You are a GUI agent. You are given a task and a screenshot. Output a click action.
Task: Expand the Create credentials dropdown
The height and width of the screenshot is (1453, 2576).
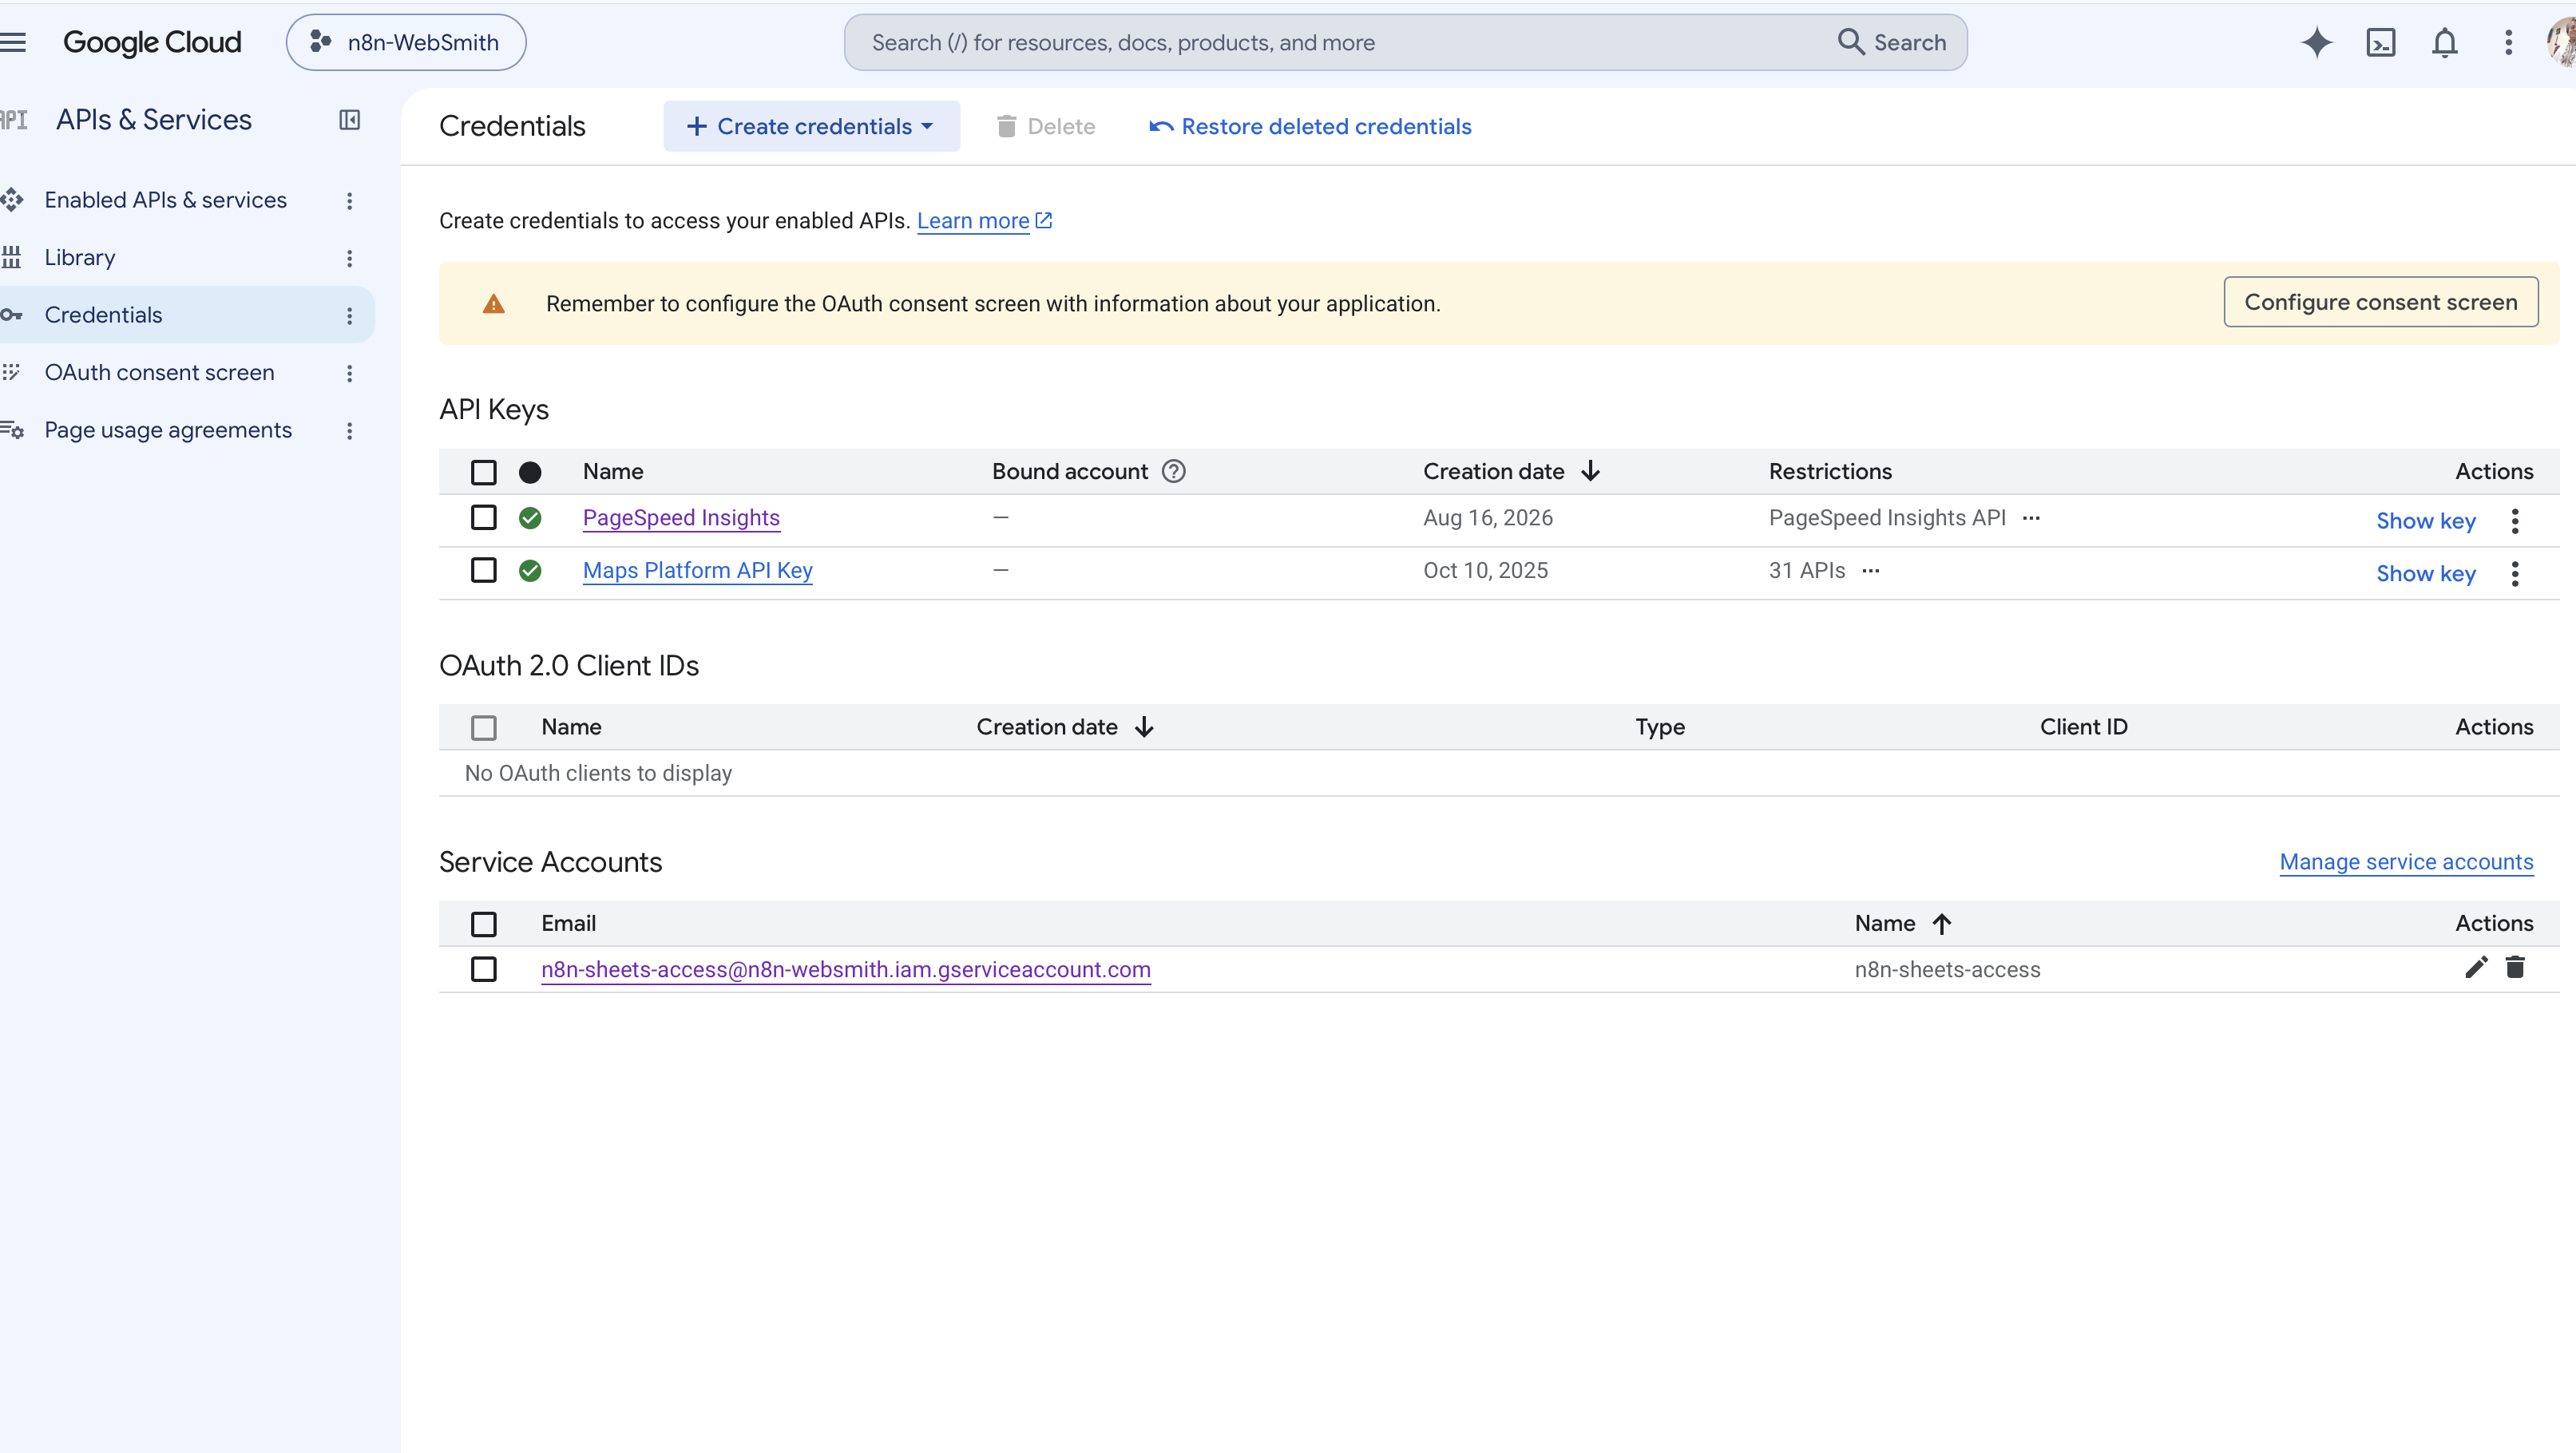pyautogui.click(x=811, y=126)
